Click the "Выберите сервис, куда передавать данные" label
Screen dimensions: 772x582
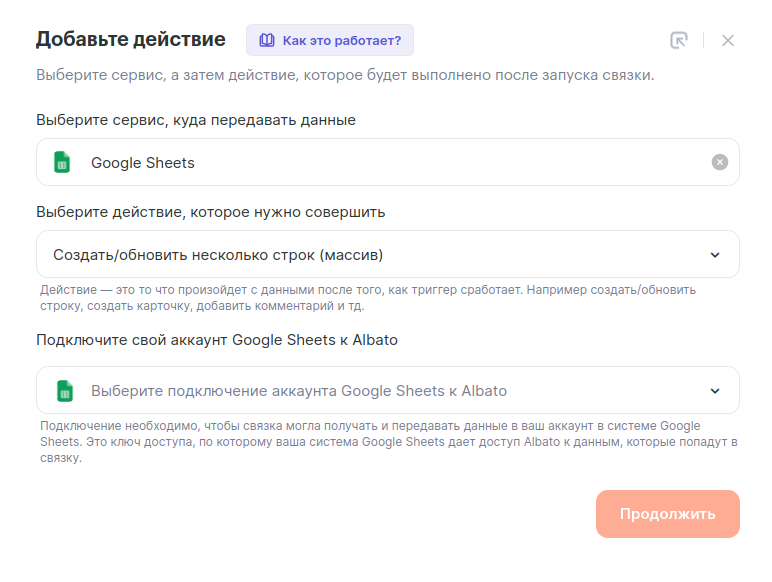click(196, 120)
